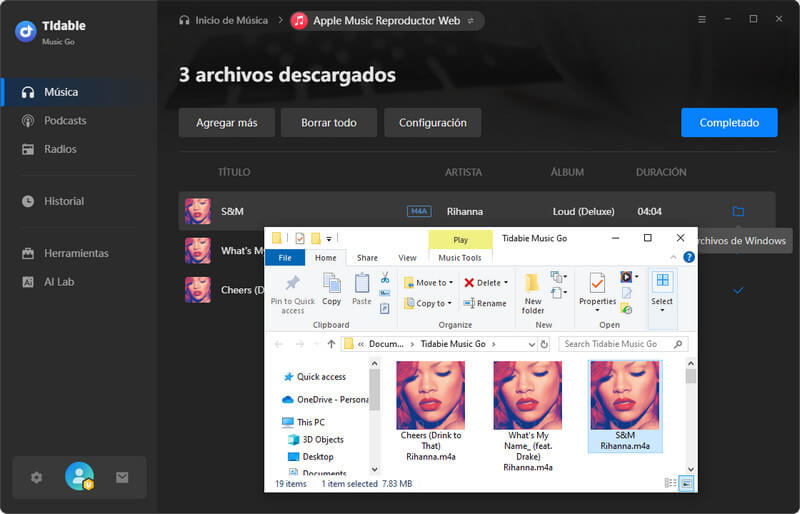Click the user profile avatar icon
Viewport: 800px width, 514px height.
[79, 477]
